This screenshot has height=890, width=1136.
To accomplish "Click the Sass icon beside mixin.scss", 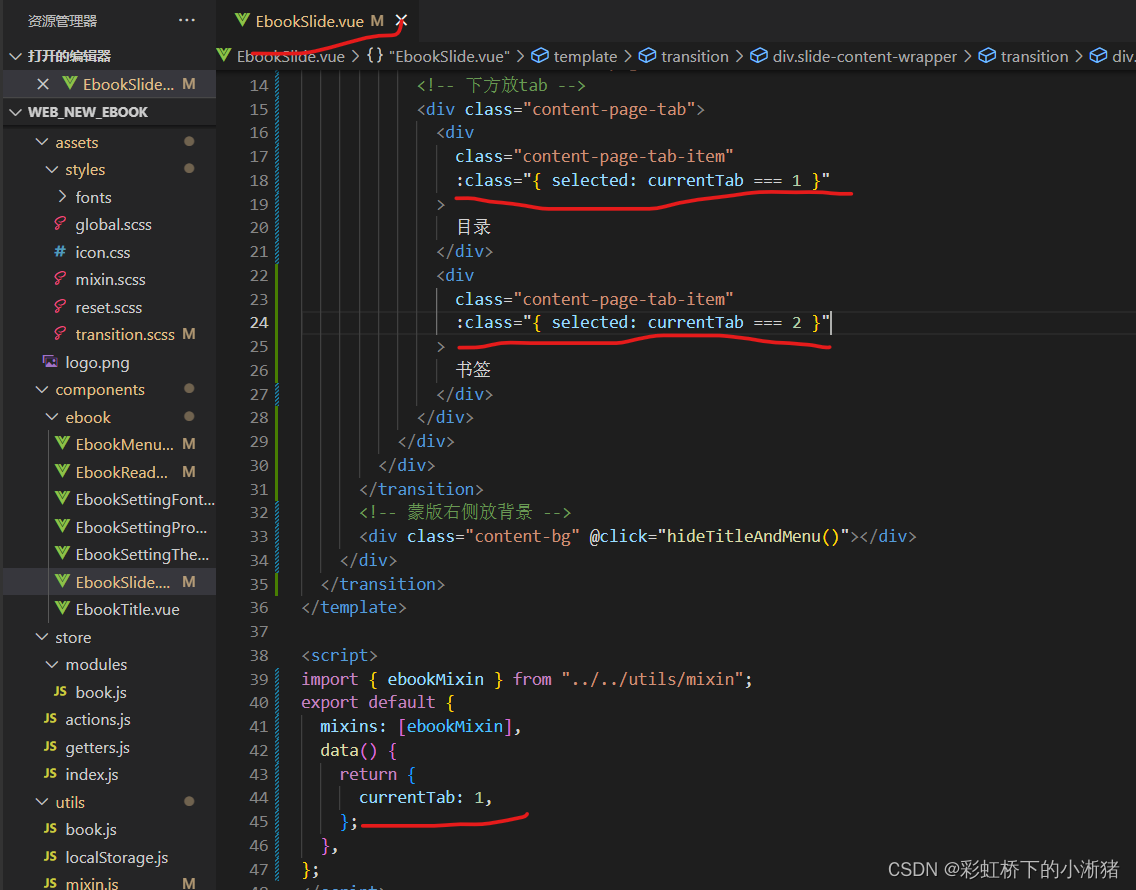I will point(60,279).
